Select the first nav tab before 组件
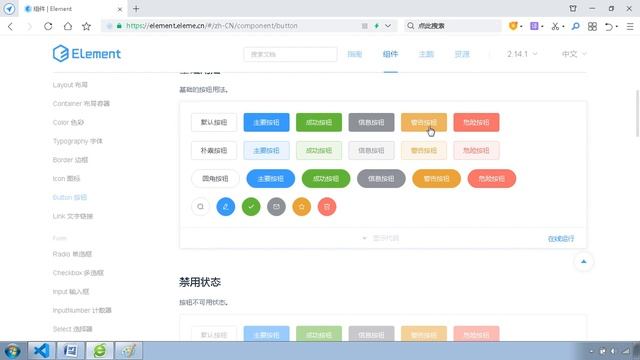The width and height of the screenshot is (640, 360). tap(355, 54)
